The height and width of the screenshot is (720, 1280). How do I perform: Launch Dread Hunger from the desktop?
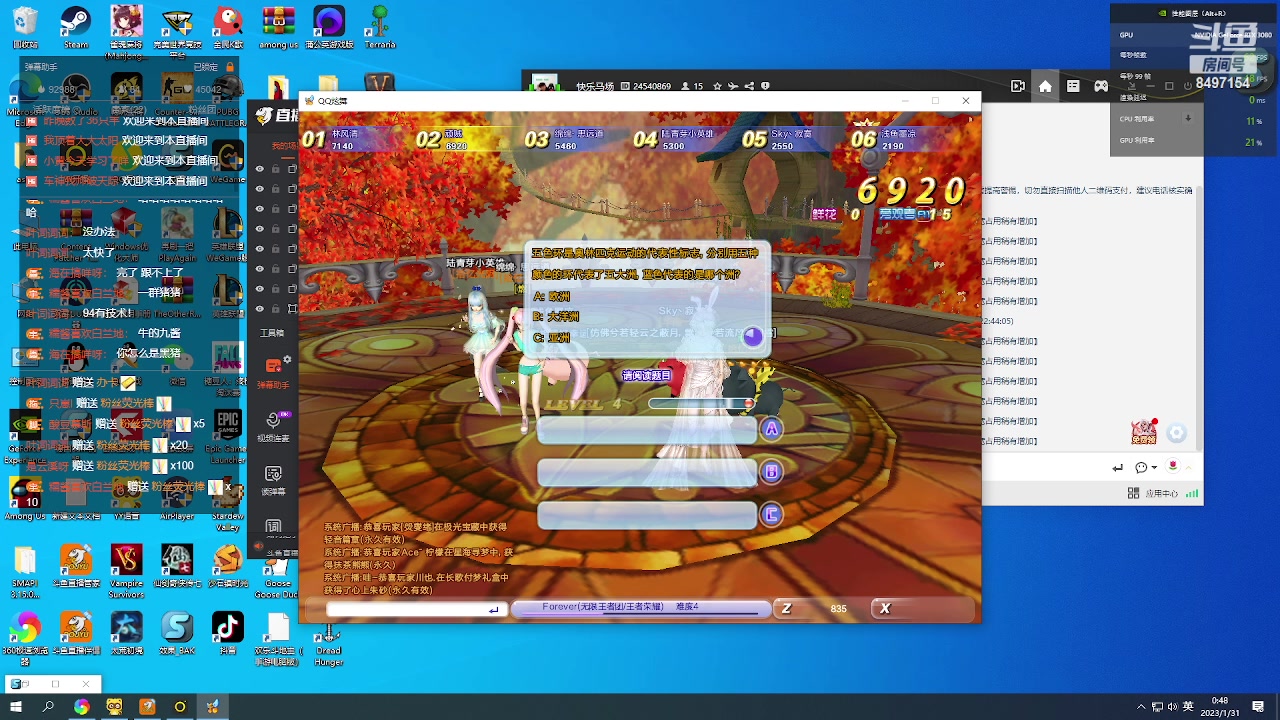point(329,645)
